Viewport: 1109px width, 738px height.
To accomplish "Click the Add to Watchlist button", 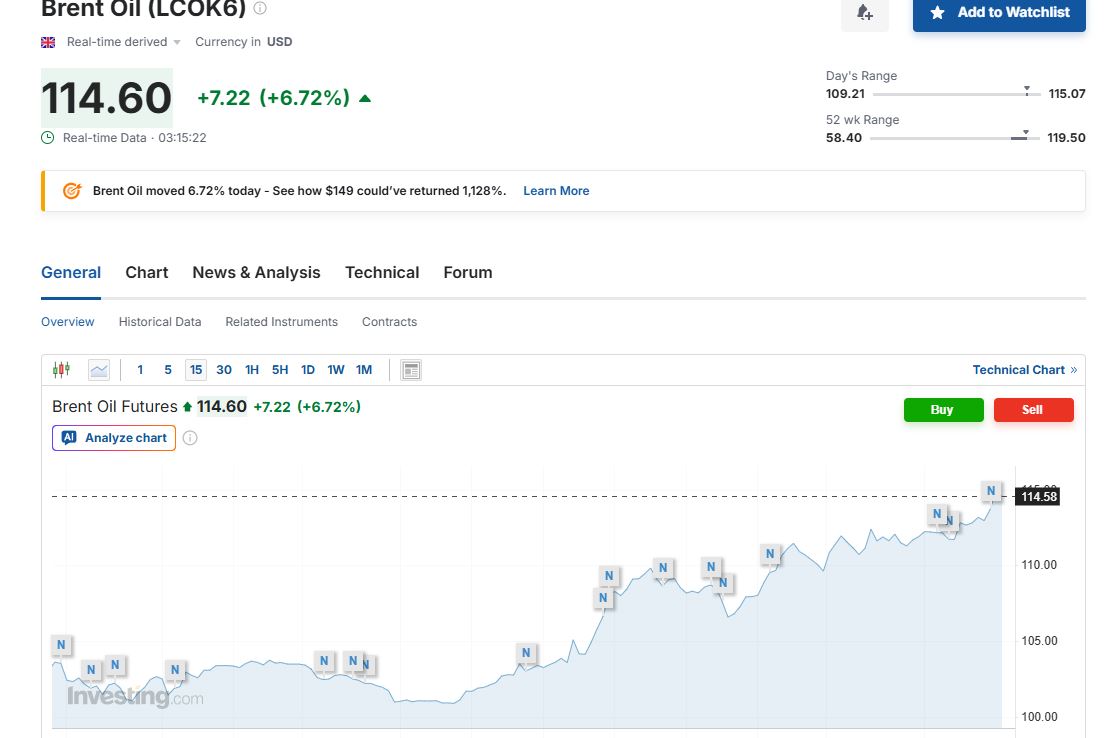I will [x=999, y=13].
